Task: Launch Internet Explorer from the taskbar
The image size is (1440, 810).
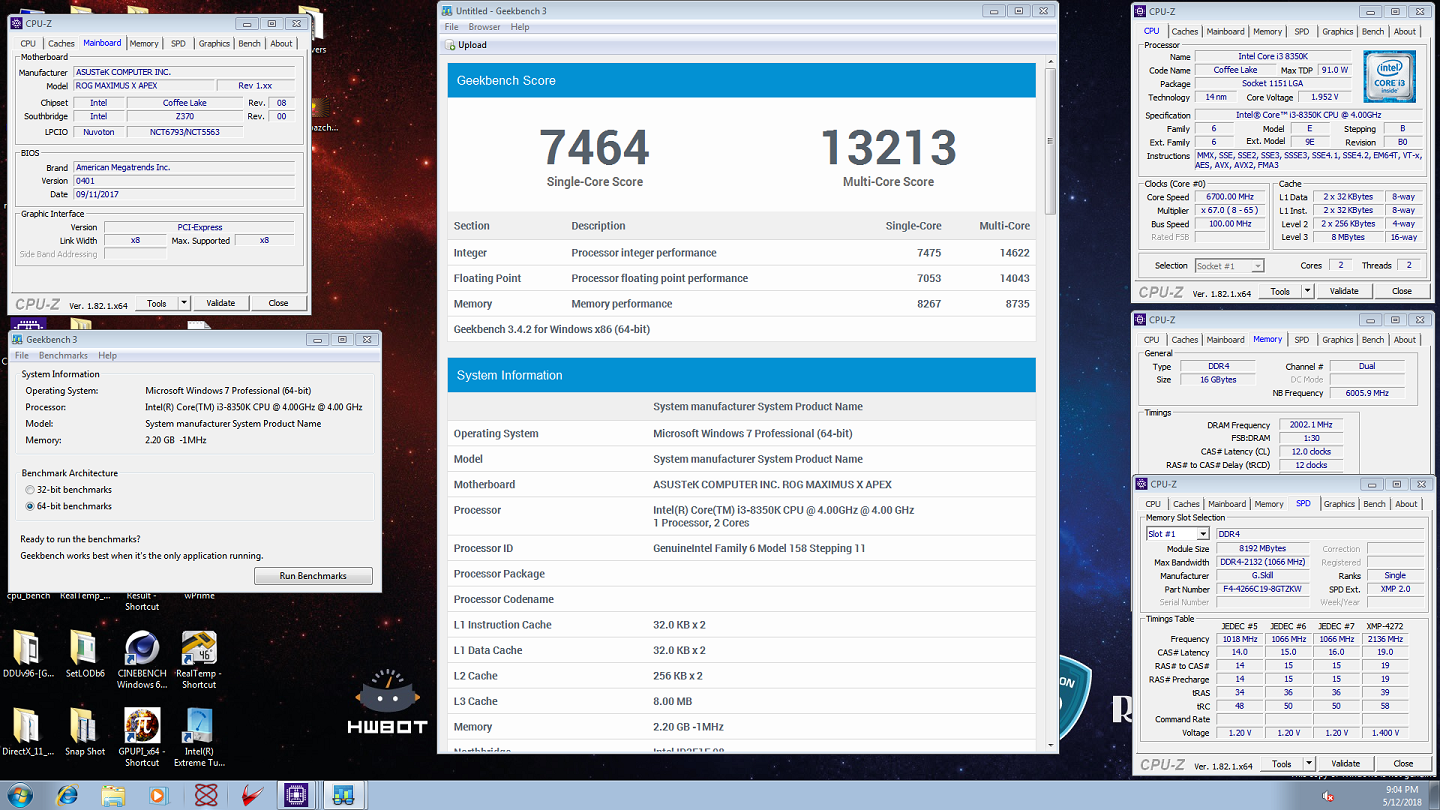Action: pyautogui.click(x=67, y=796)
